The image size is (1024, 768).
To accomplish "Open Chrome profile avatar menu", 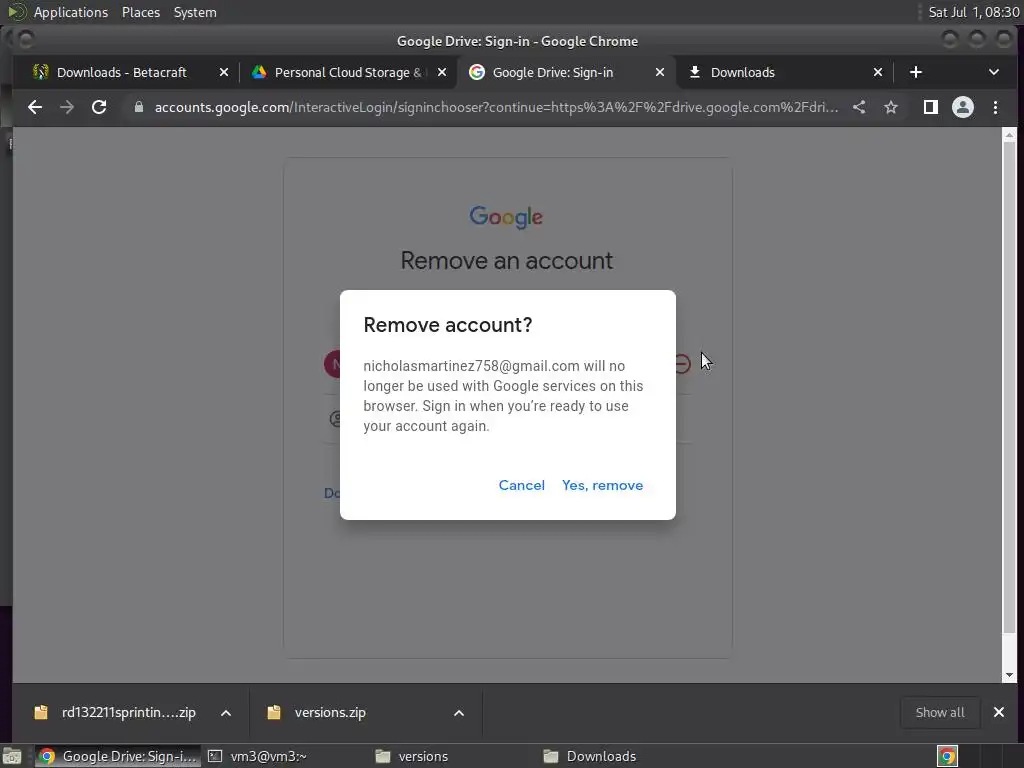I will click(x=963, y=107).
